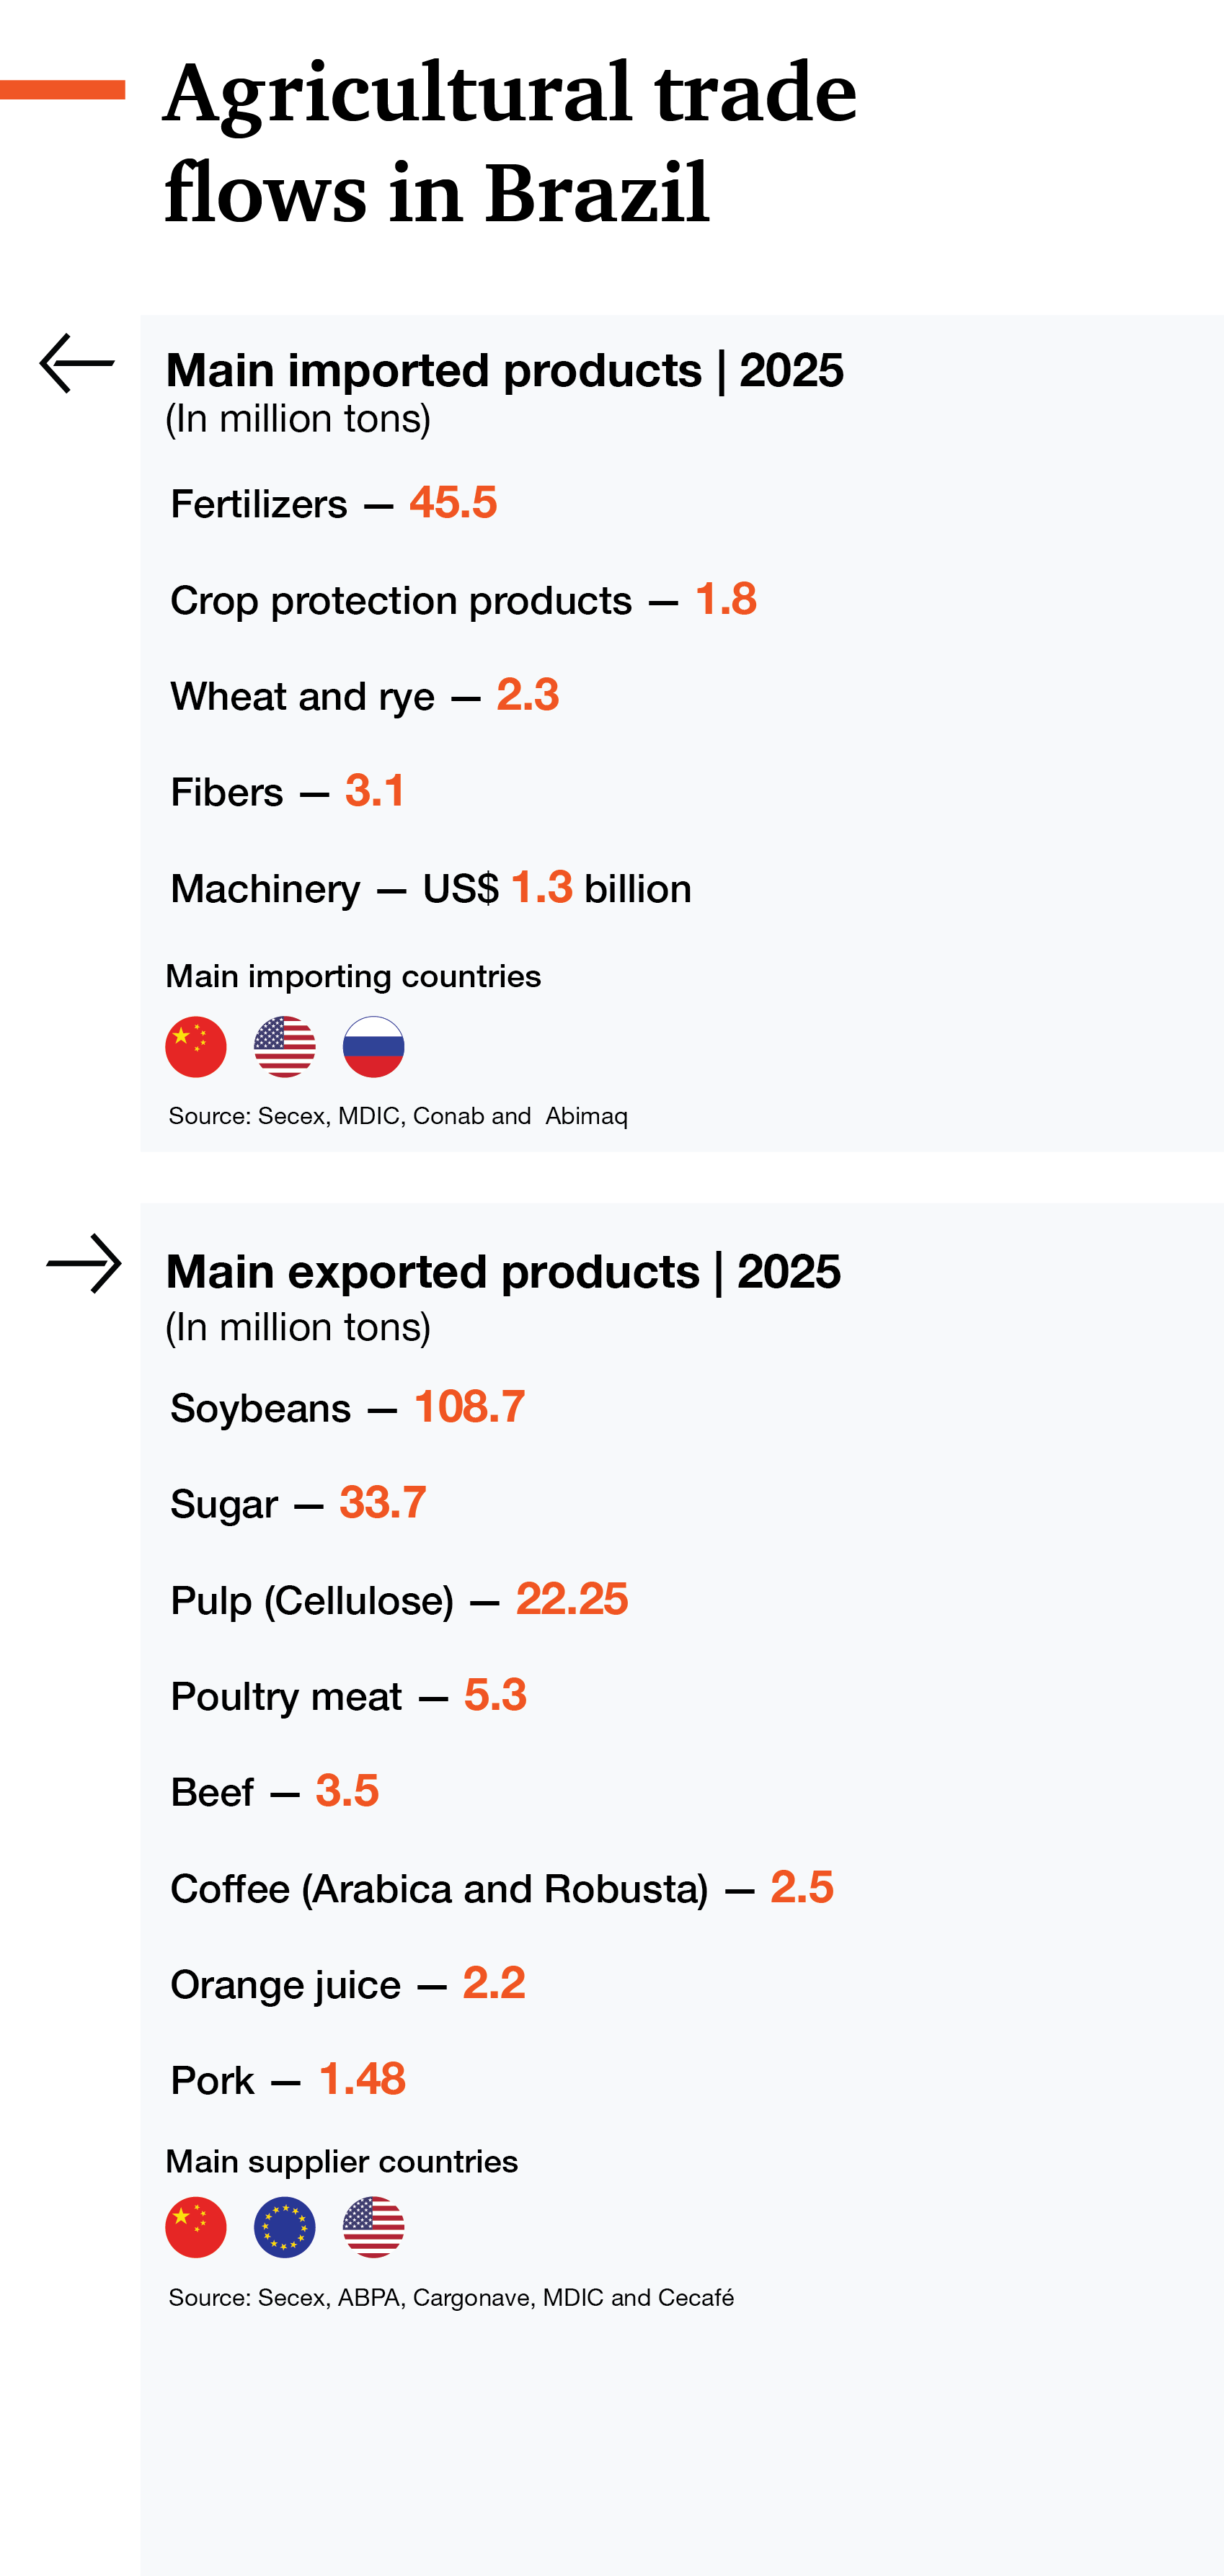Click the Pulp (Cellulose) 22.25 entry
The height and width of the screenshot is (2576, 1224).
(x=399, y=1599)
